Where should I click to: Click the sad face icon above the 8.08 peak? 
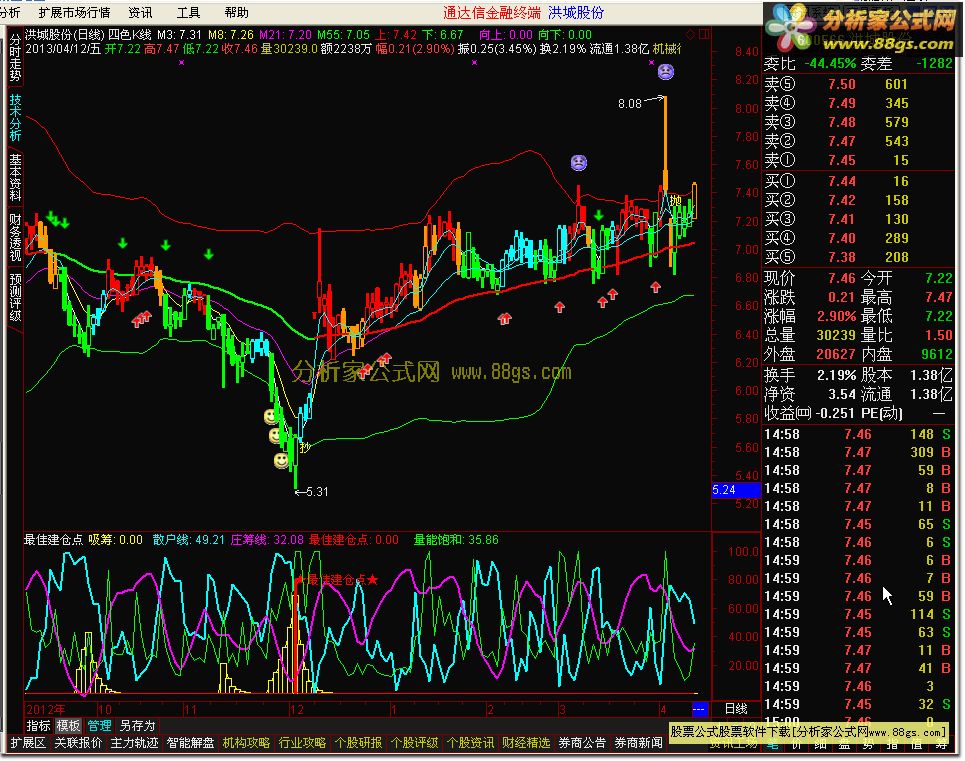point(666,72)
